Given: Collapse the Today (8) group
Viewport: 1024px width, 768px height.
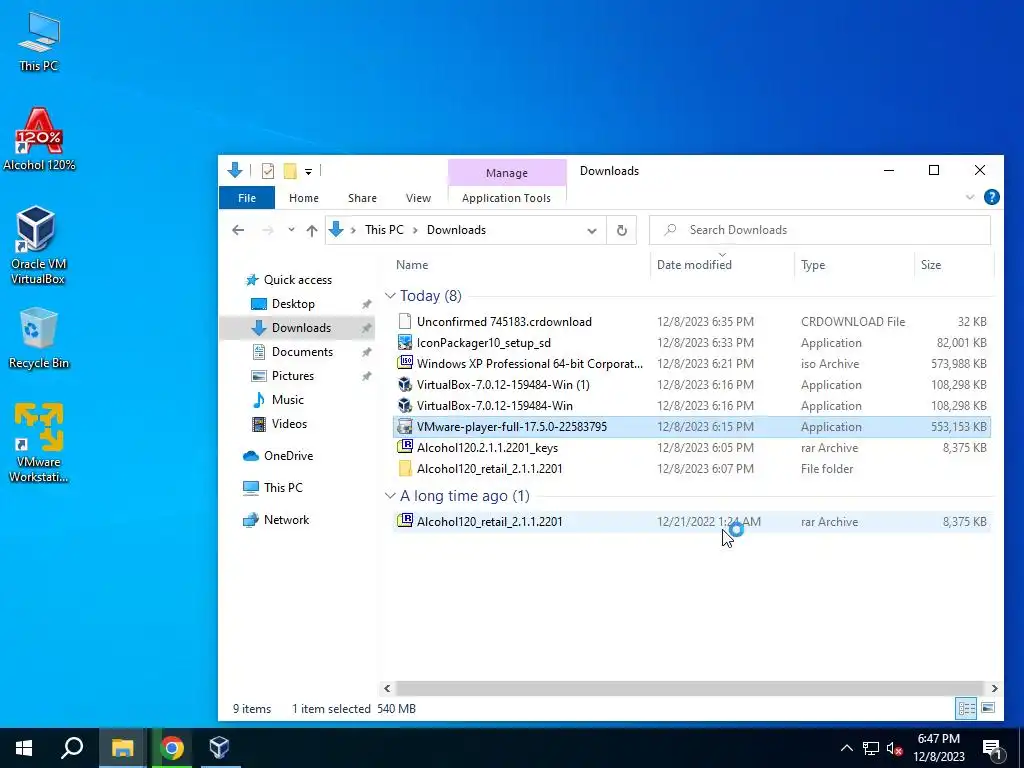Looking at the screenshot, I should click(x=390, y=296).
